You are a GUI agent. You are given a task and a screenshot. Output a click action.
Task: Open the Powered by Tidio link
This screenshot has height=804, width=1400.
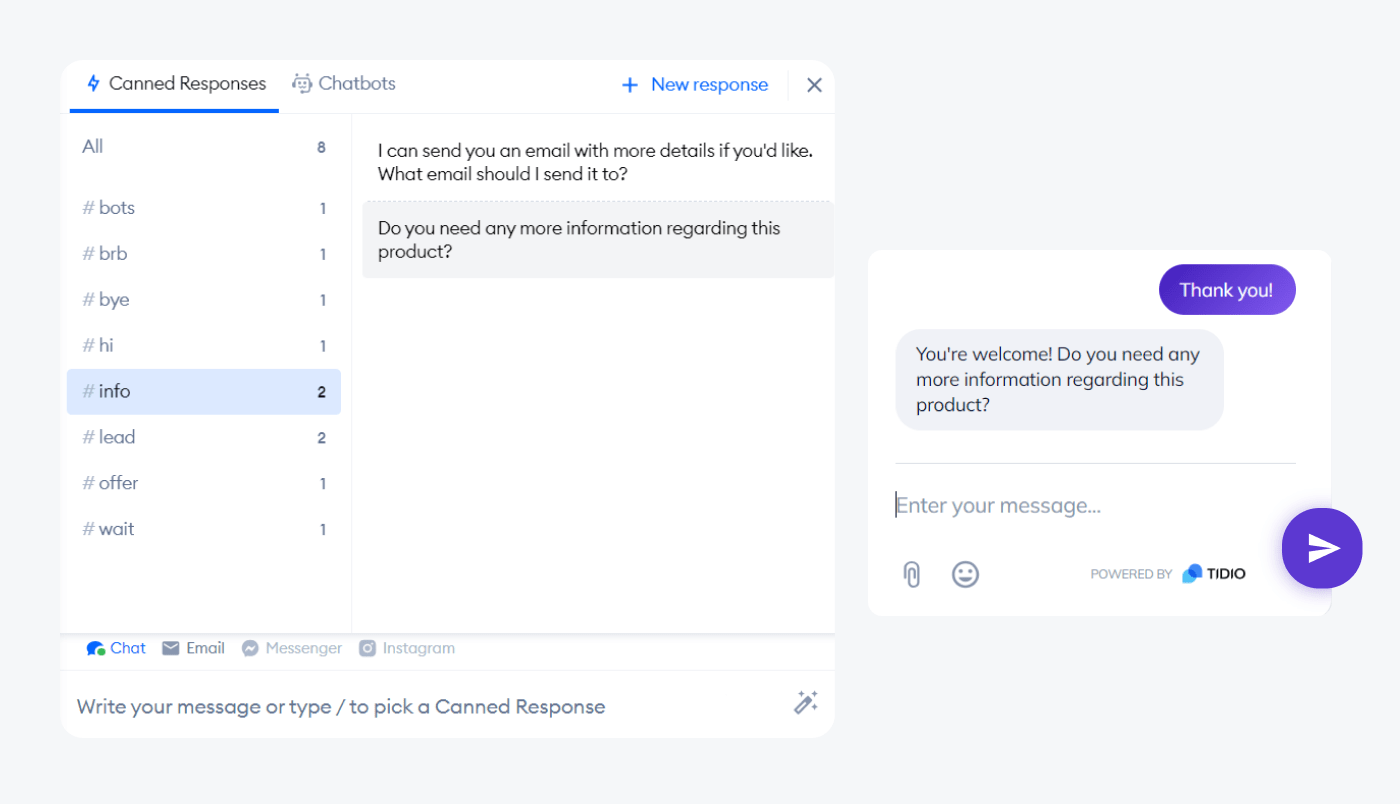point(1168,574)
